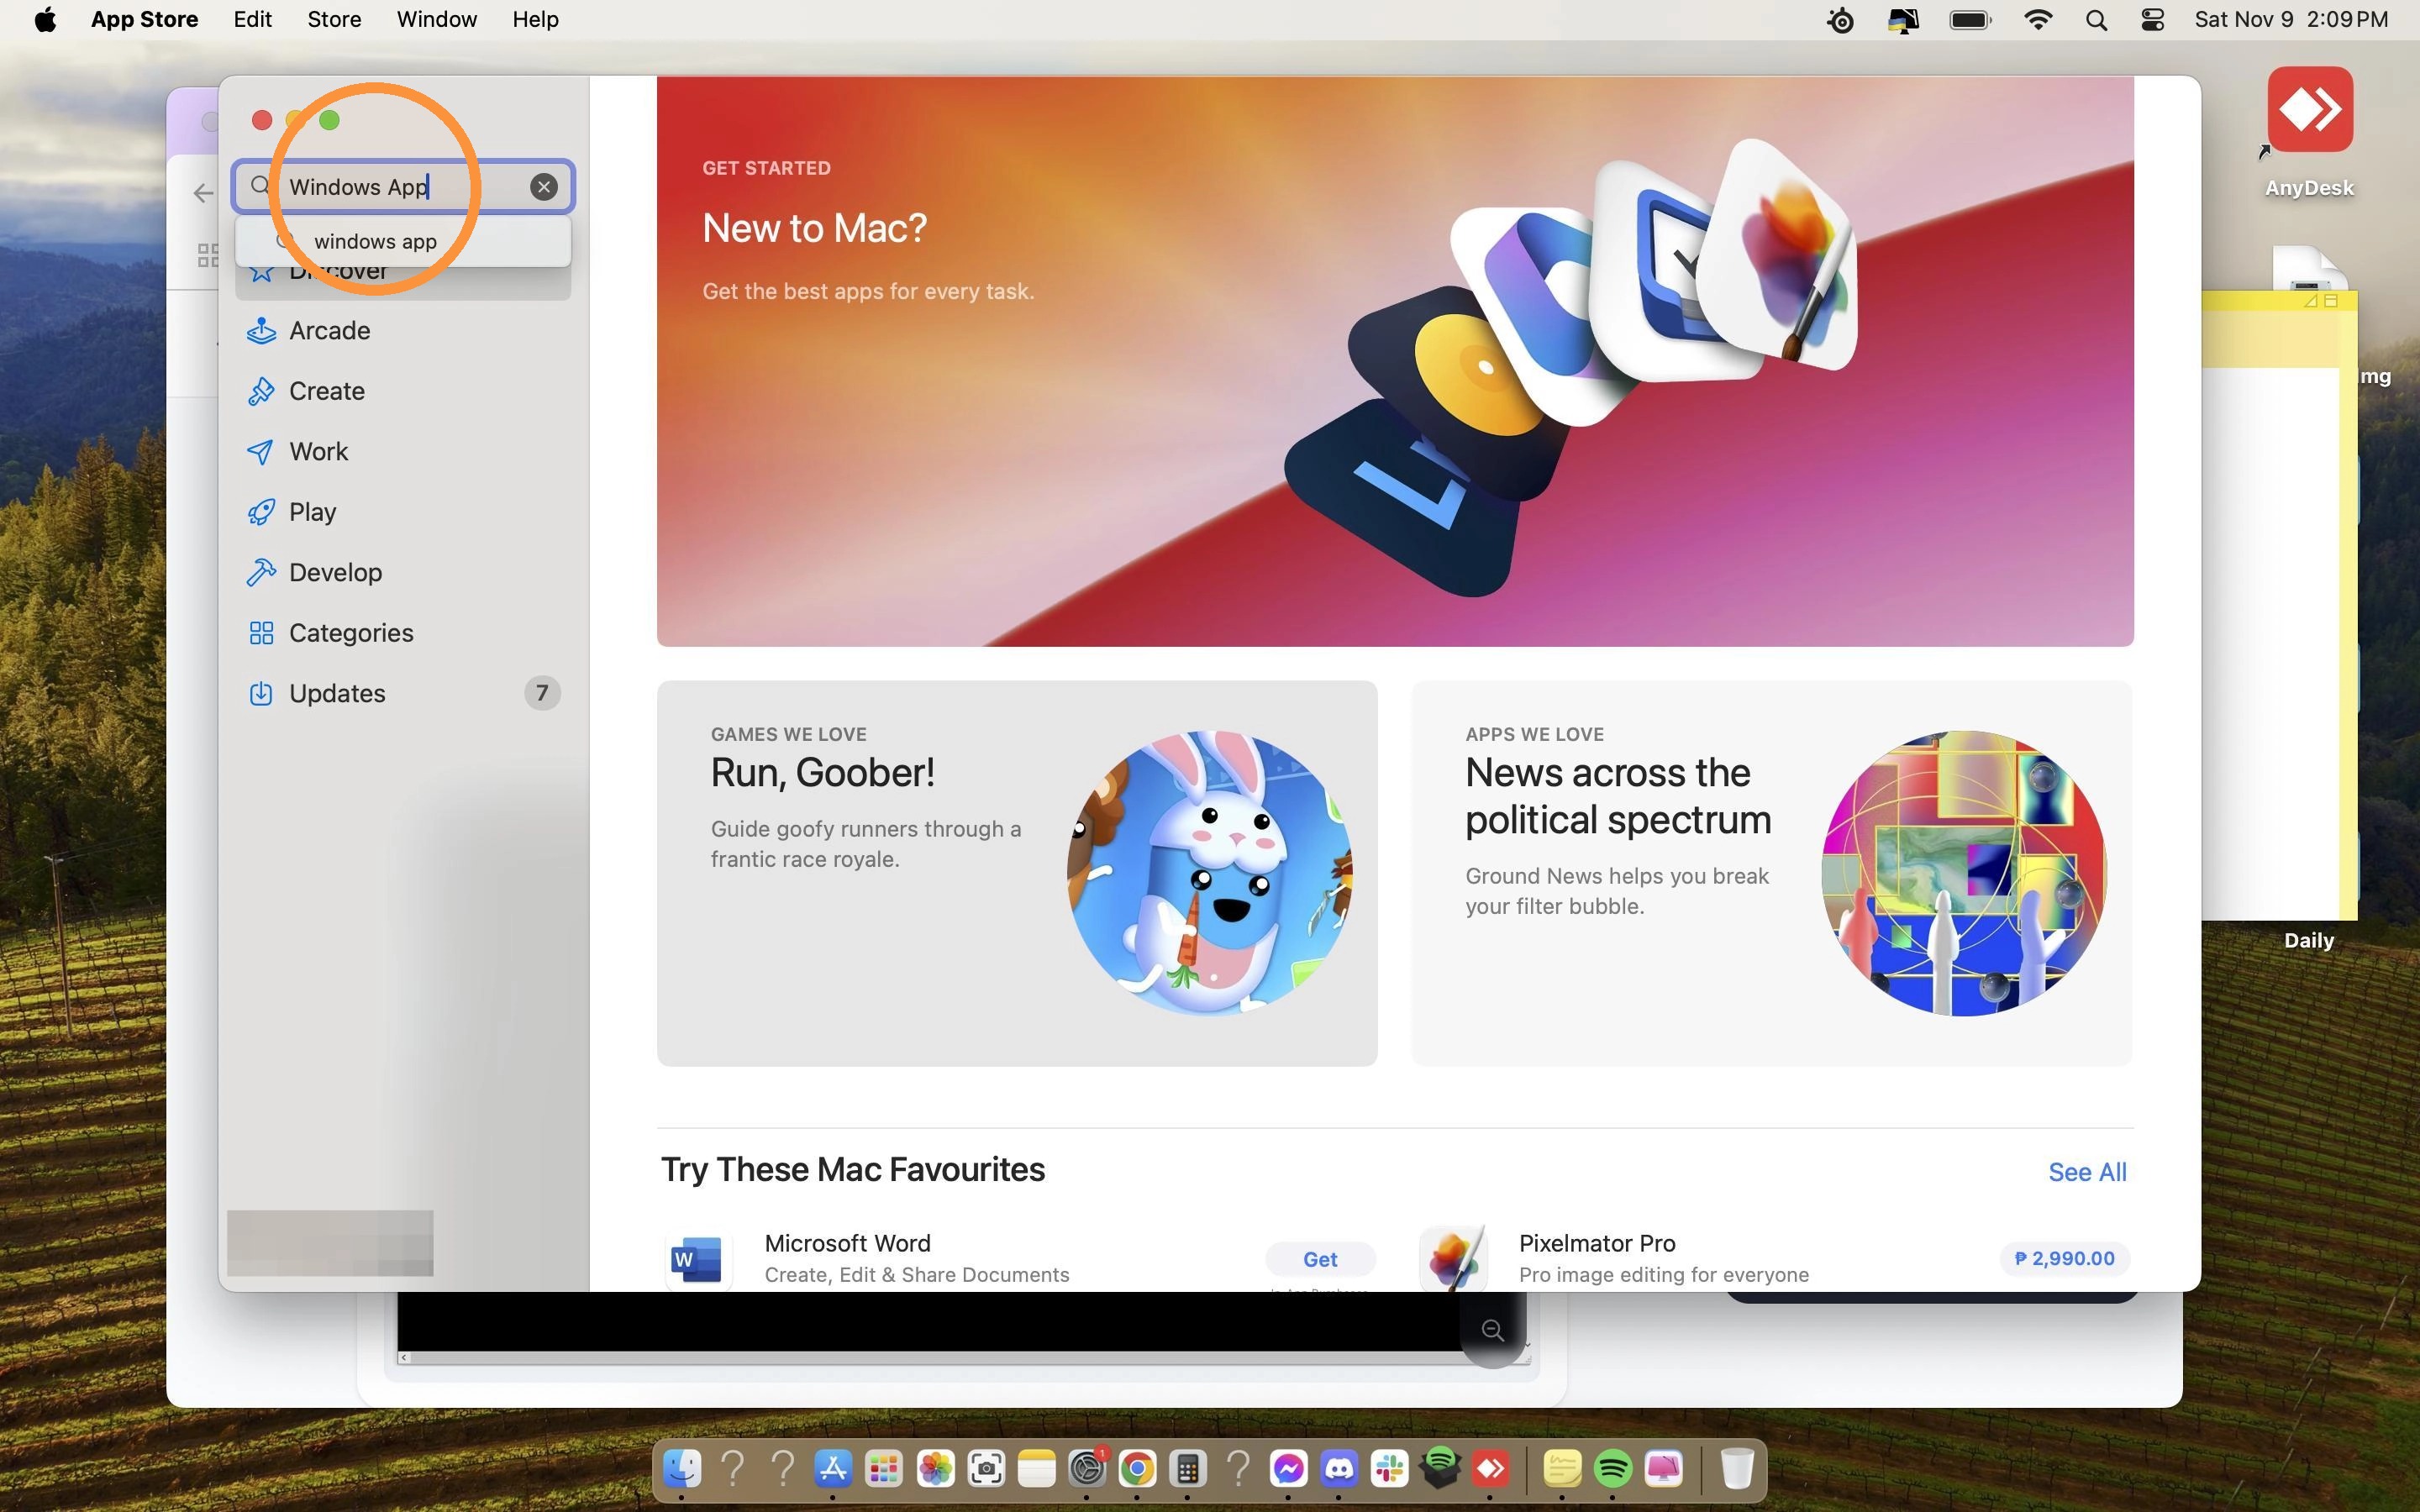
Task: Open News across the political spectrum card
Action: click(1771, 873)
